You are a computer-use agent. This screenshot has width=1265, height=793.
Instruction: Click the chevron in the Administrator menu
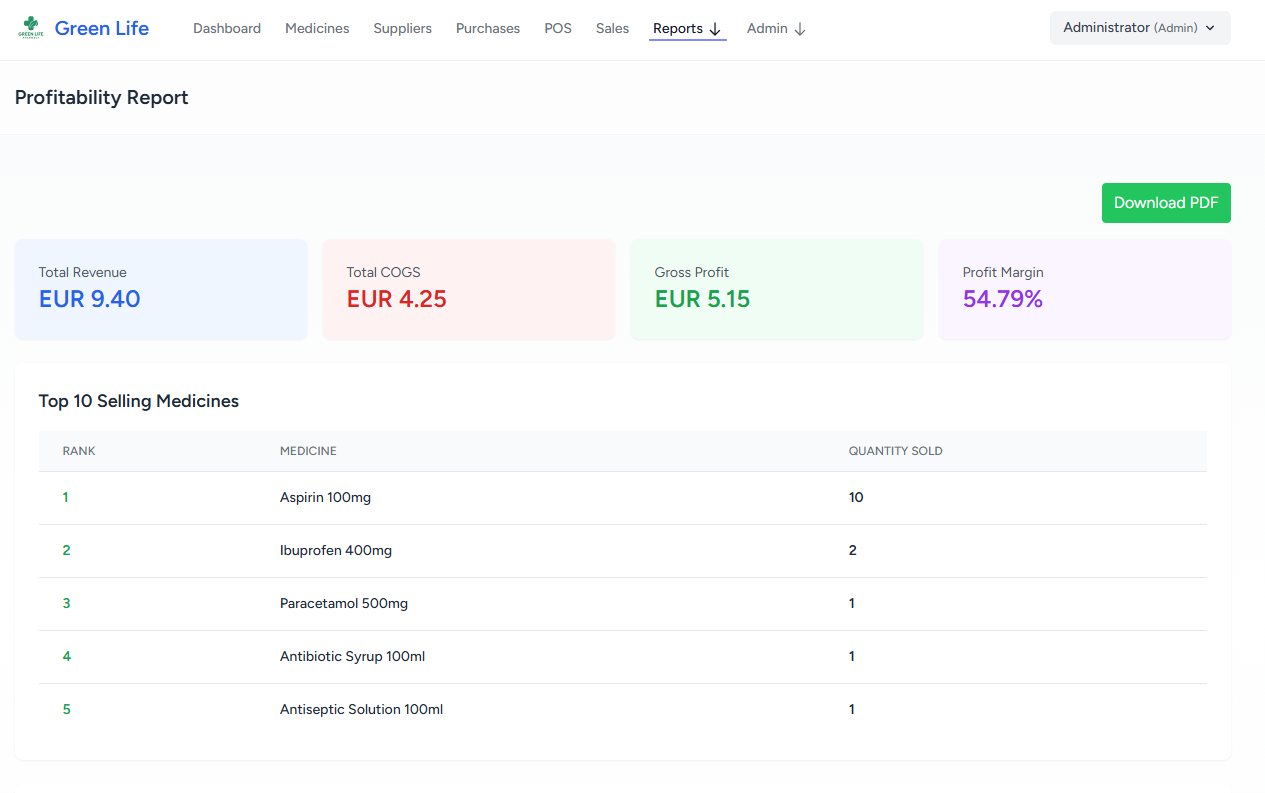1210,28
